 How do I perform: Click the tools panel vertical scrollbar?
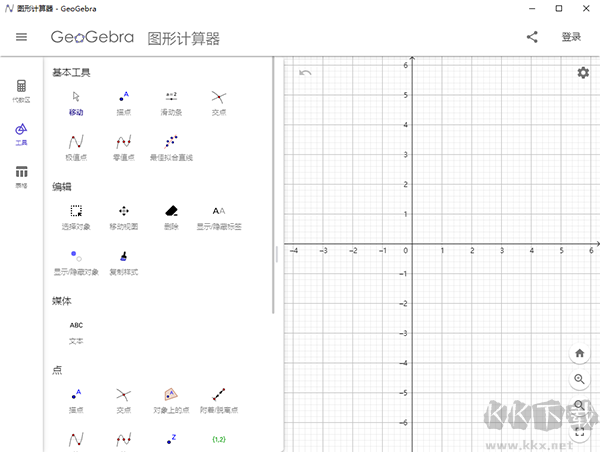pos(273,186)
